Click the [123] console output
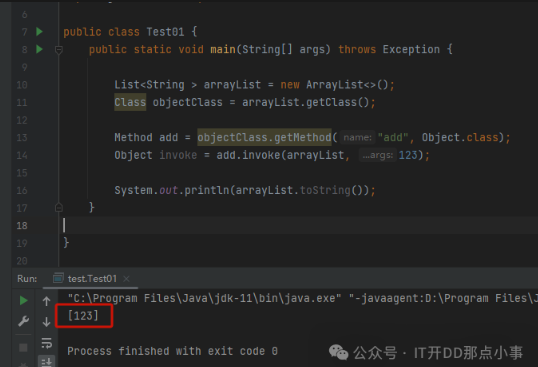This screenshot has width=538, height=367. 83,316
